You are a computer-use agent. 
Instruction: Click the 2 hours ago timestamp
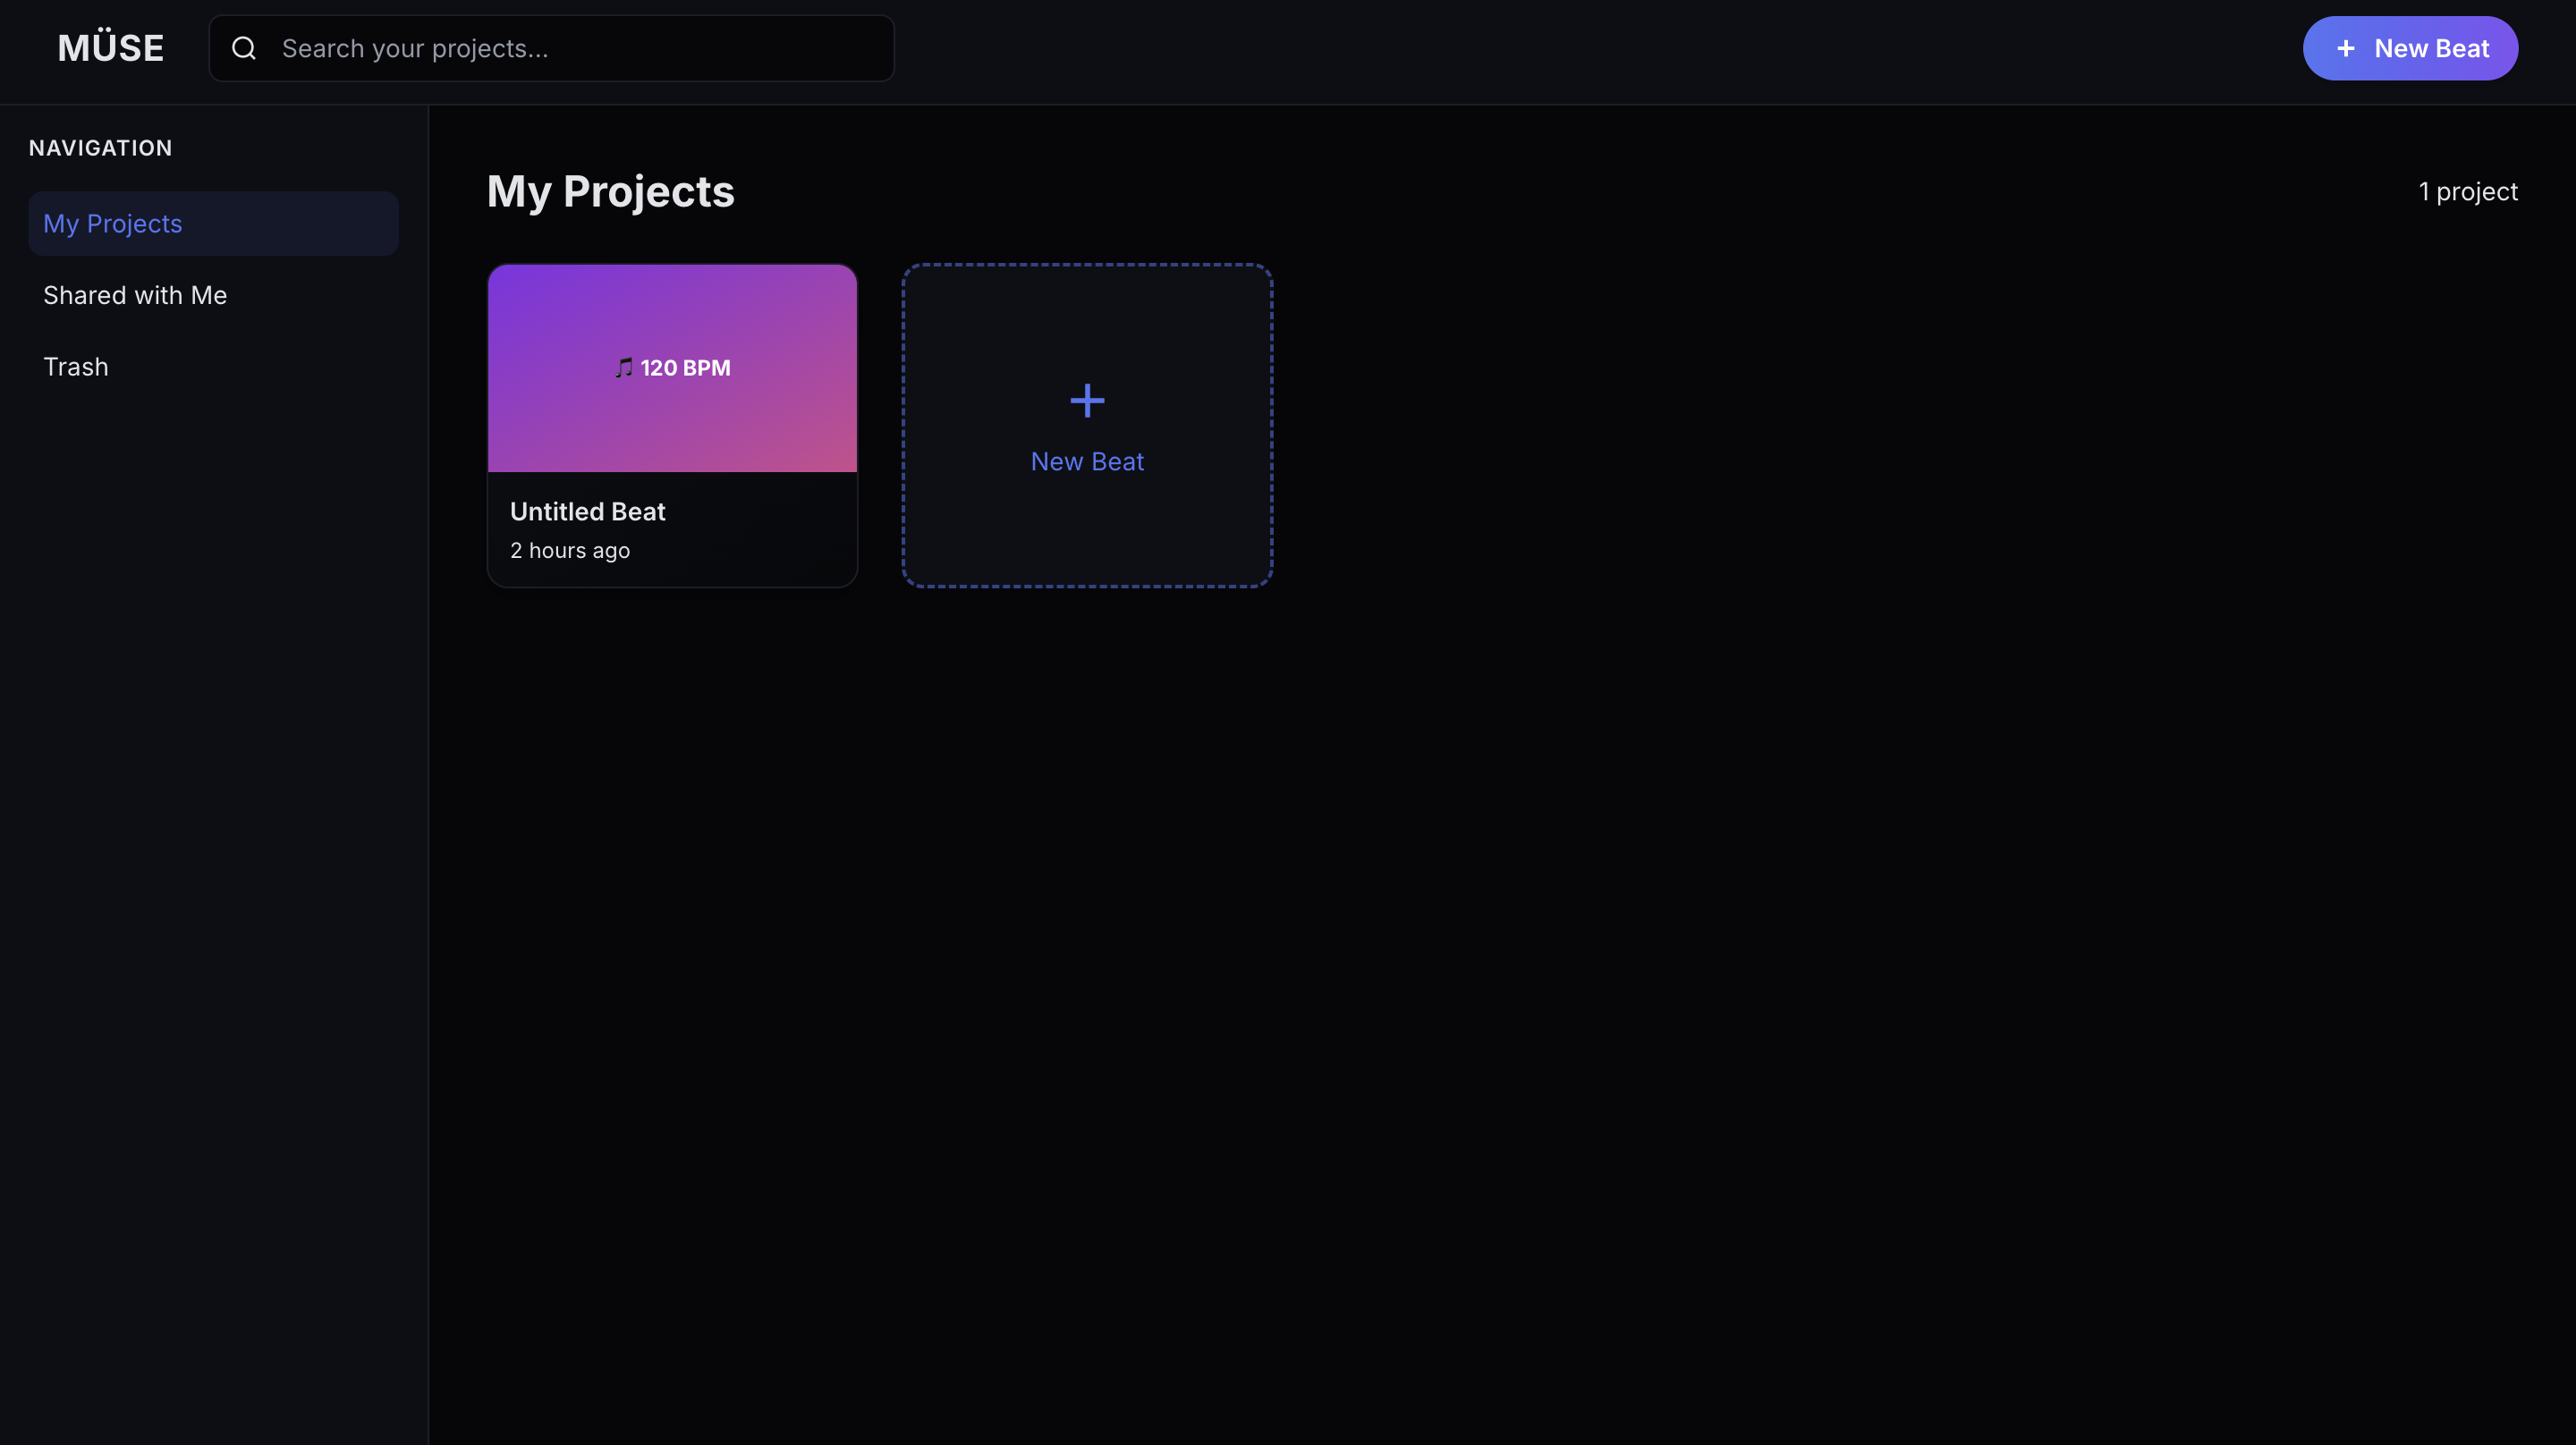coord(570,551)
